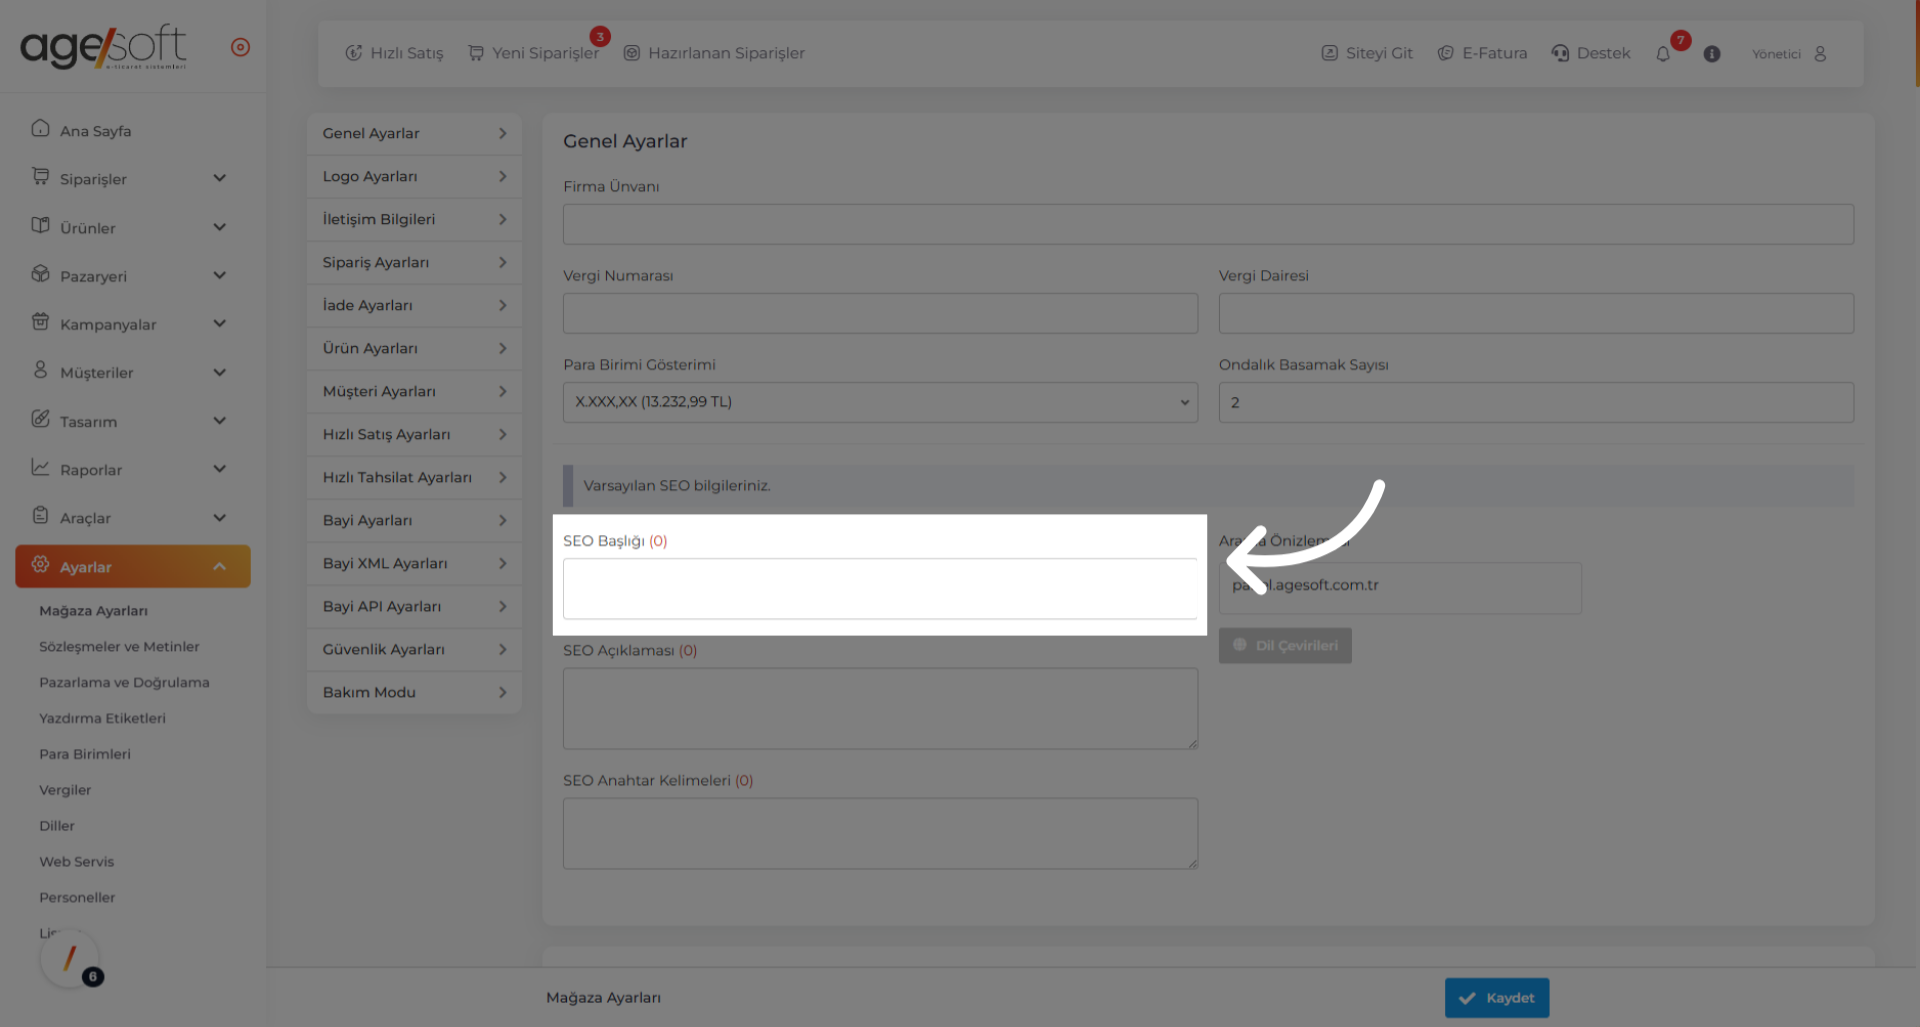Open the floating chat widget icon
Screen dimensions: 1920x1027
(70, 959)
